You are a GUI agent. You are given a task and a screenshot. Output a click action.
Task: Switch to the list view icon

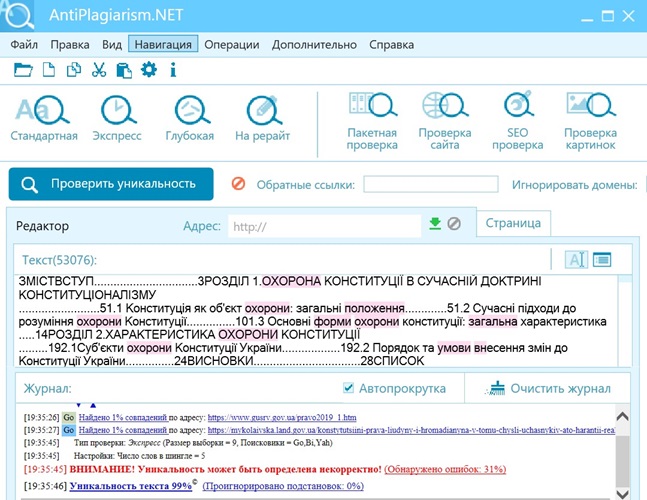click(x=602, y=259)
